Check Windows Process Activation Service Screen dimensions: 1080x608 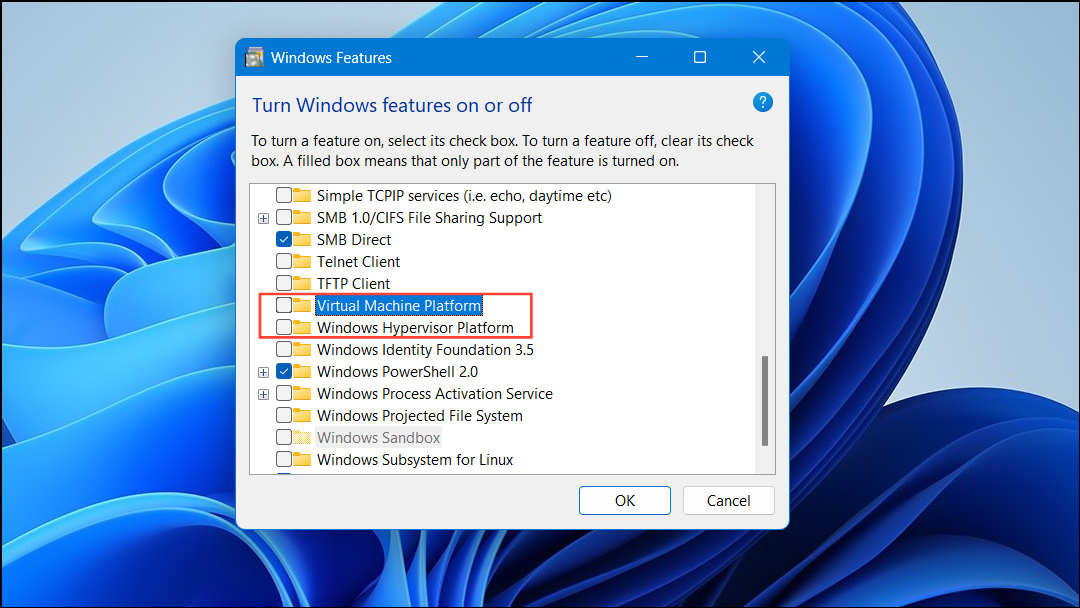pos(283,393)
